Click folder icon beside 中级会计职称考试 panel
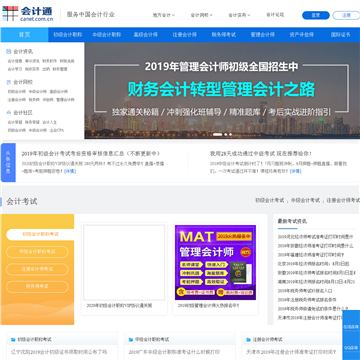 point(131,340)
